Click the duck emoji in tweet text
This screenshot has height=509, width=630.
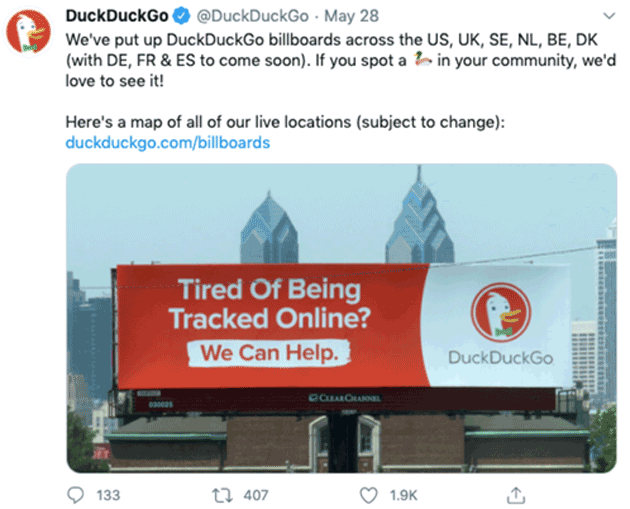[x=422, y=60]
